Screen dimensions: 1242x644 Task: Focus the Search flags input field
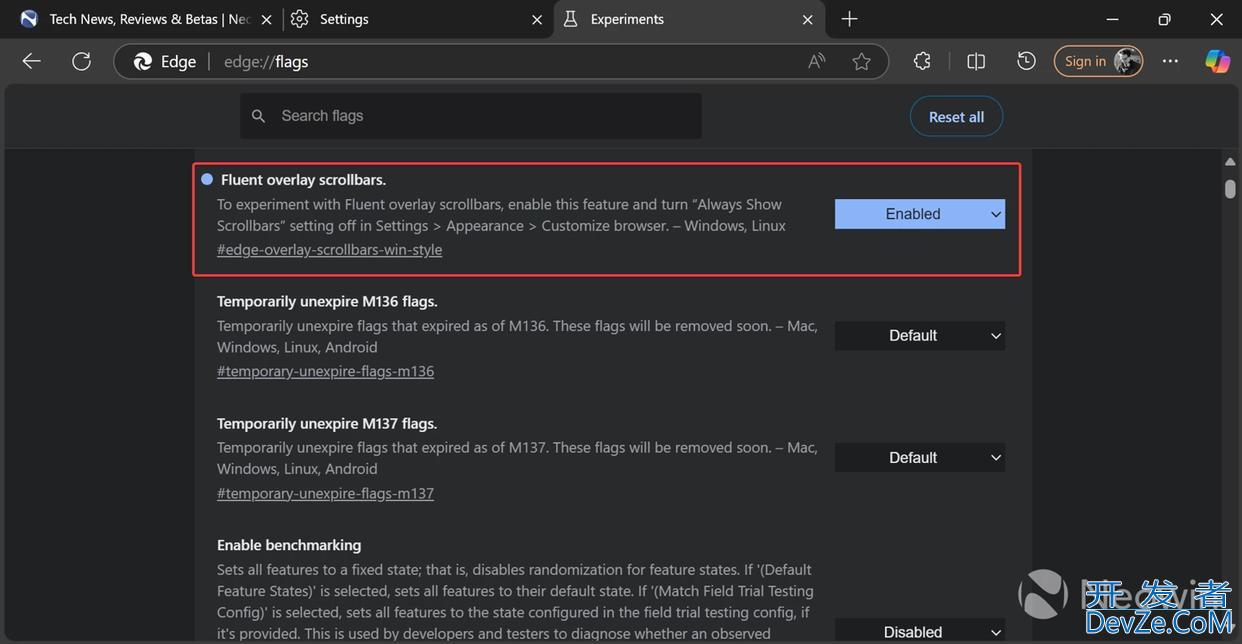click(x=470, y=116)
